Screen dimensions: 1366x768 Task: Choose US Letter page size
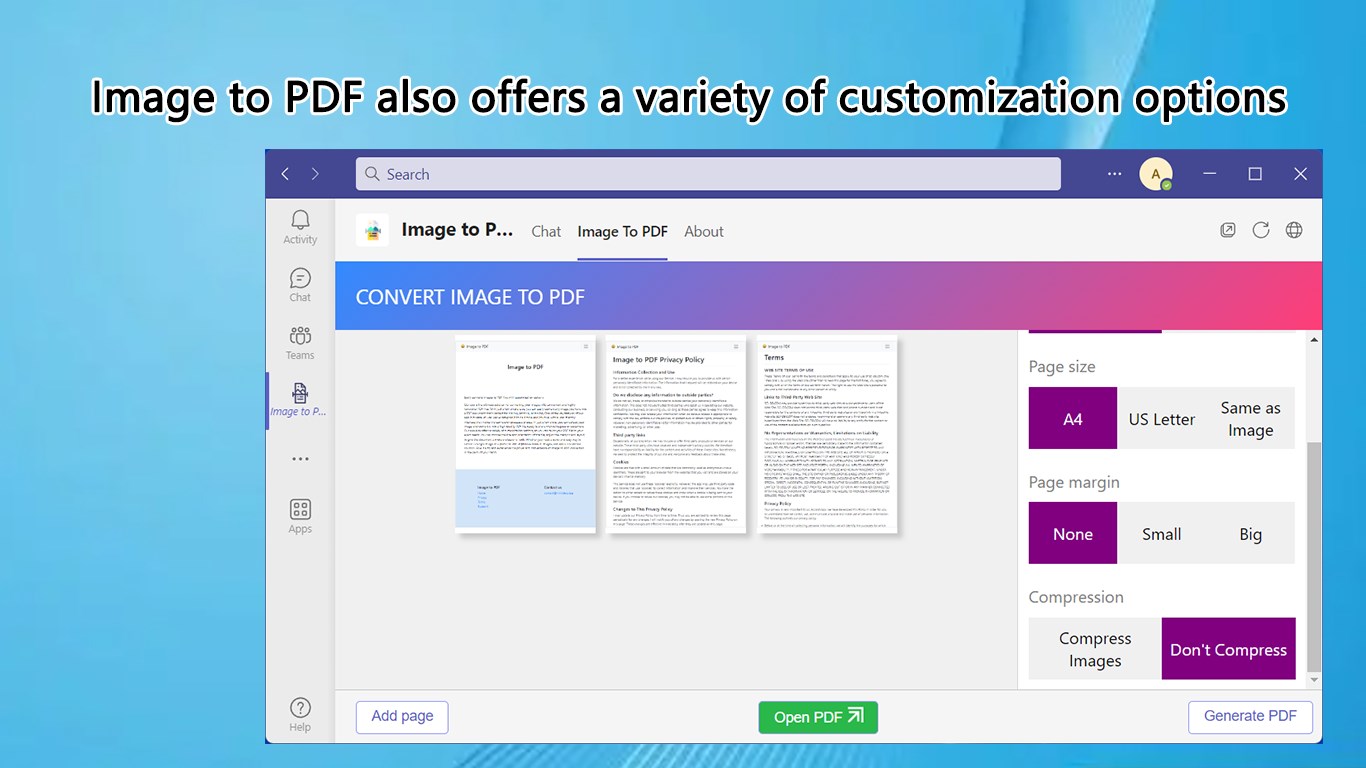[1162, 418]
